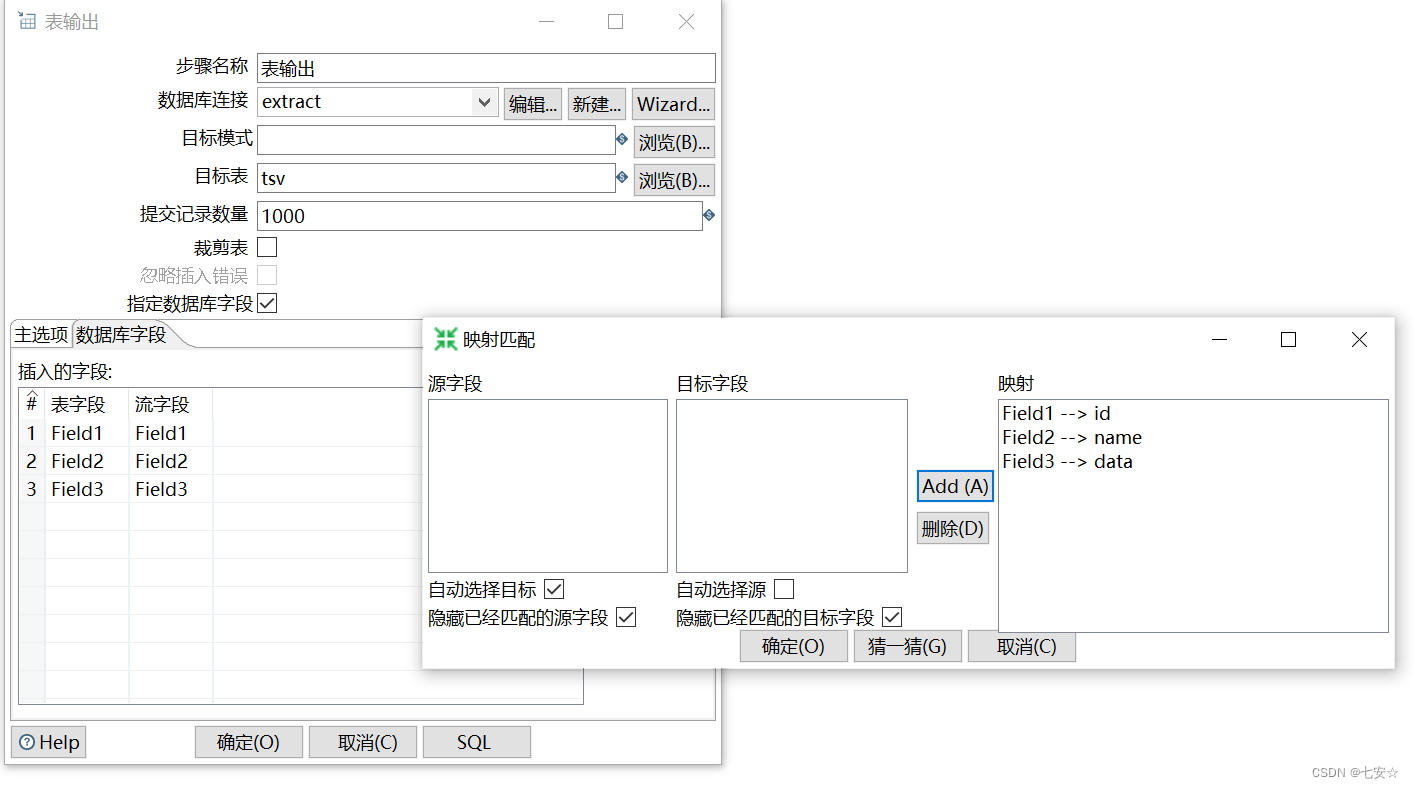Enable the 裁剪表 checkbox
The image size is (1414, 788).
[x=266, y=246]
